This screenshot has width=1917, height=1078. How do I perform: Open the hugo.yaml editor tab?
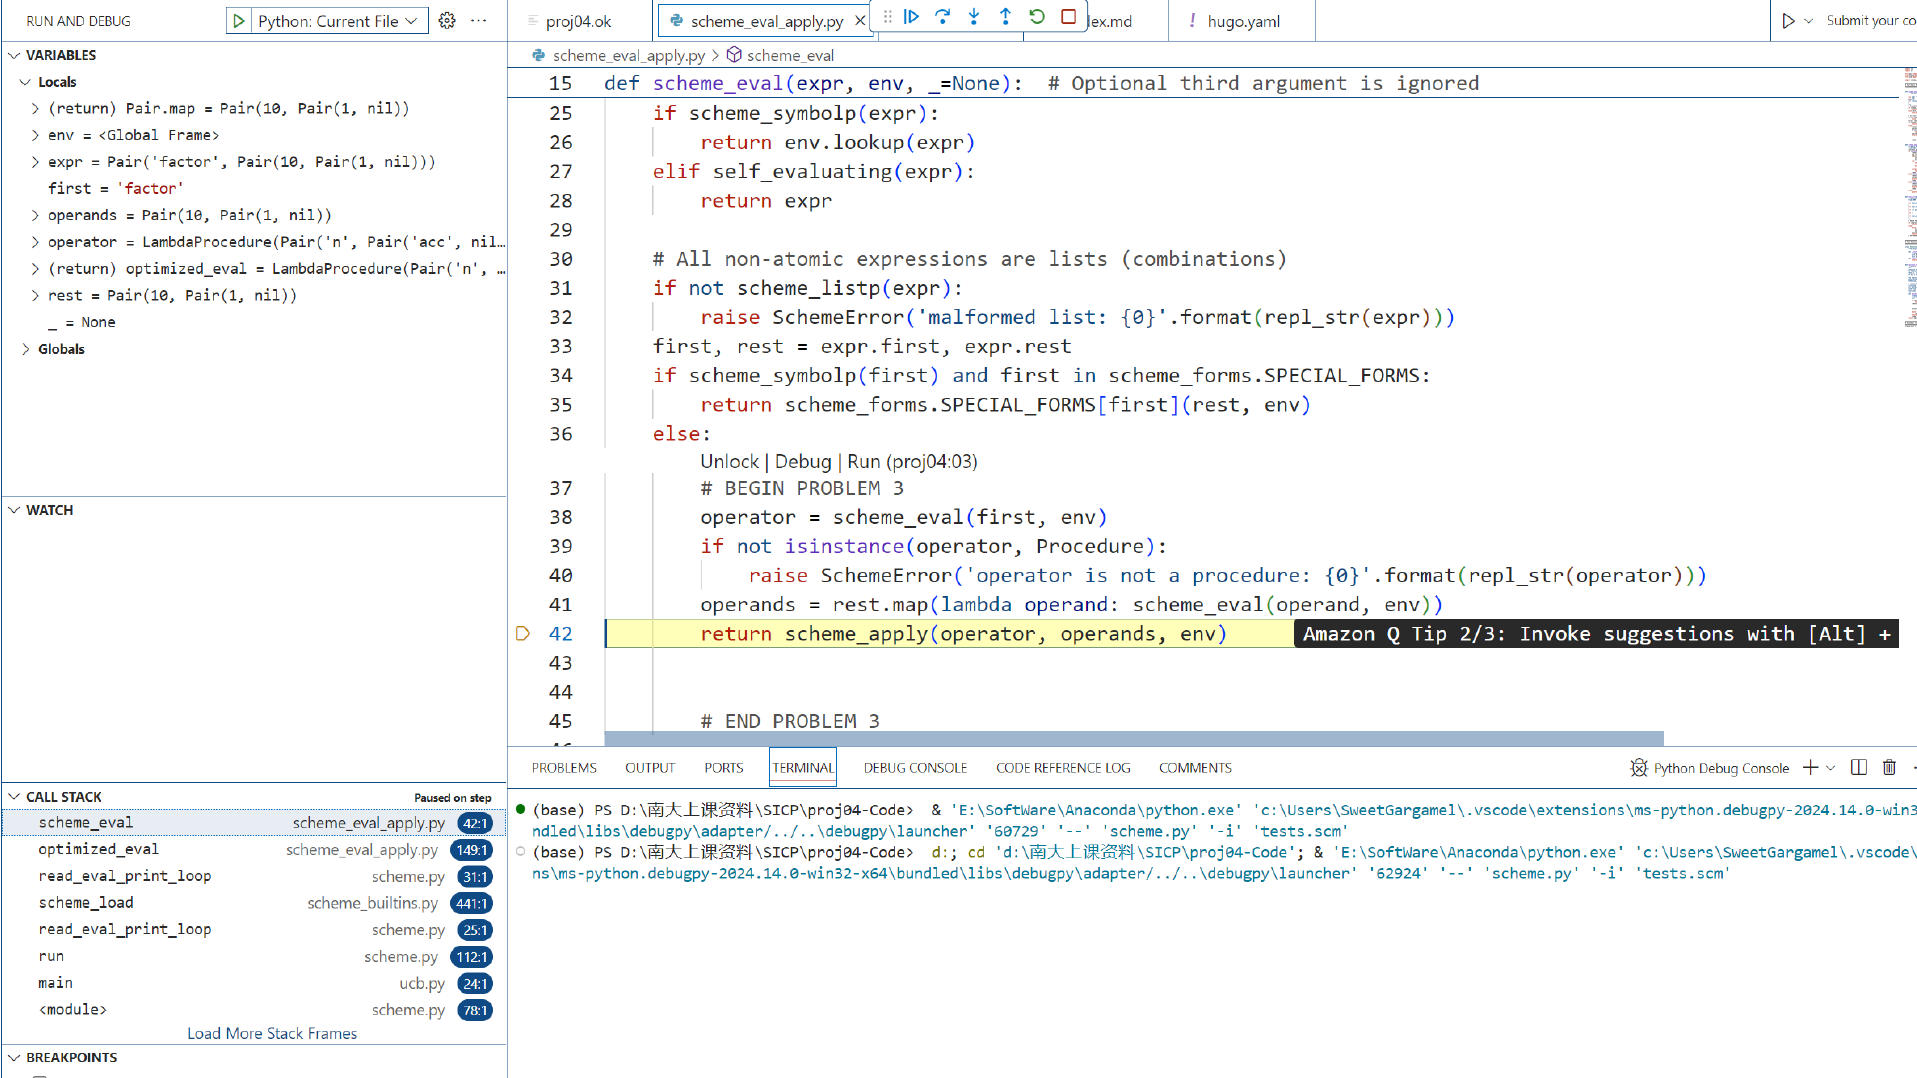coord(1242,21)
